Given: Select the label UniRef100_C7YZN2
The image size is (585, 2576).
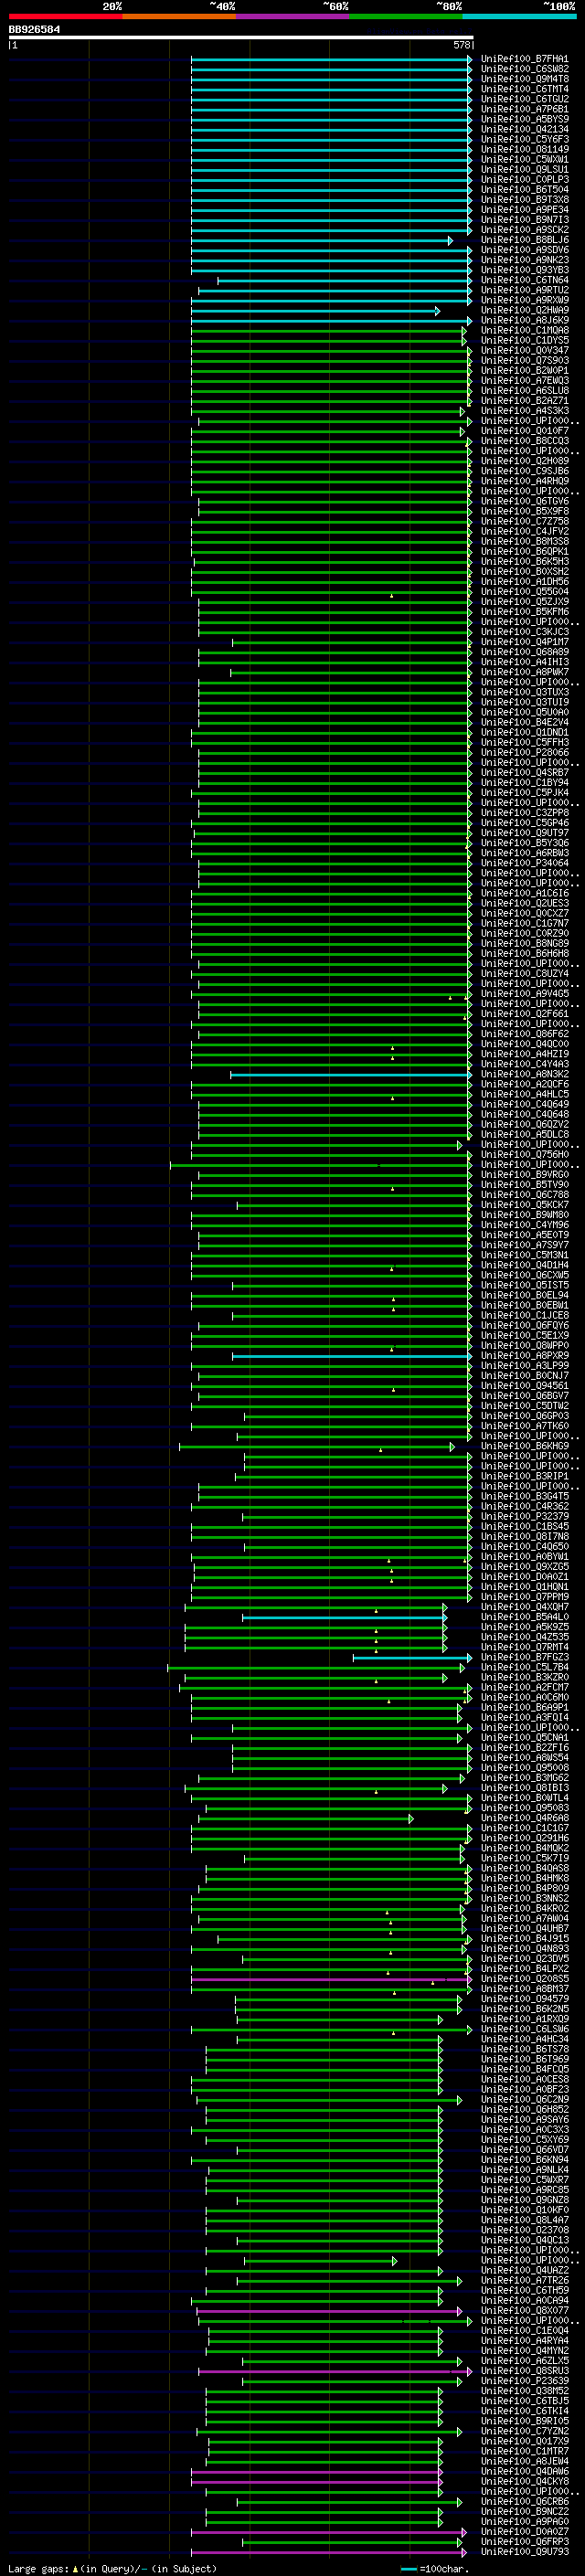Looking at the screenshot, I should [524, 2431].
